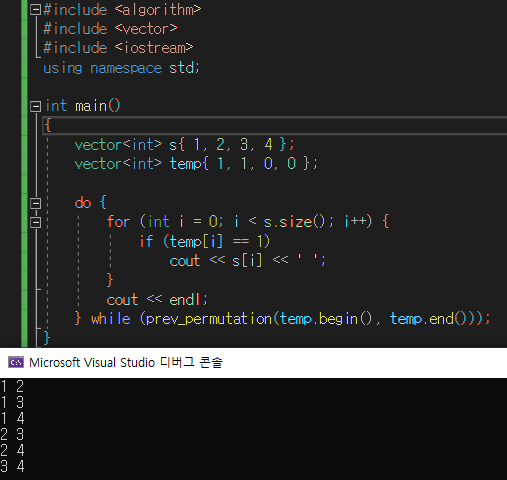Click the 'cout << s[i]' statement
The width and height of the screenshot is (507, 480).
(247, 261)
